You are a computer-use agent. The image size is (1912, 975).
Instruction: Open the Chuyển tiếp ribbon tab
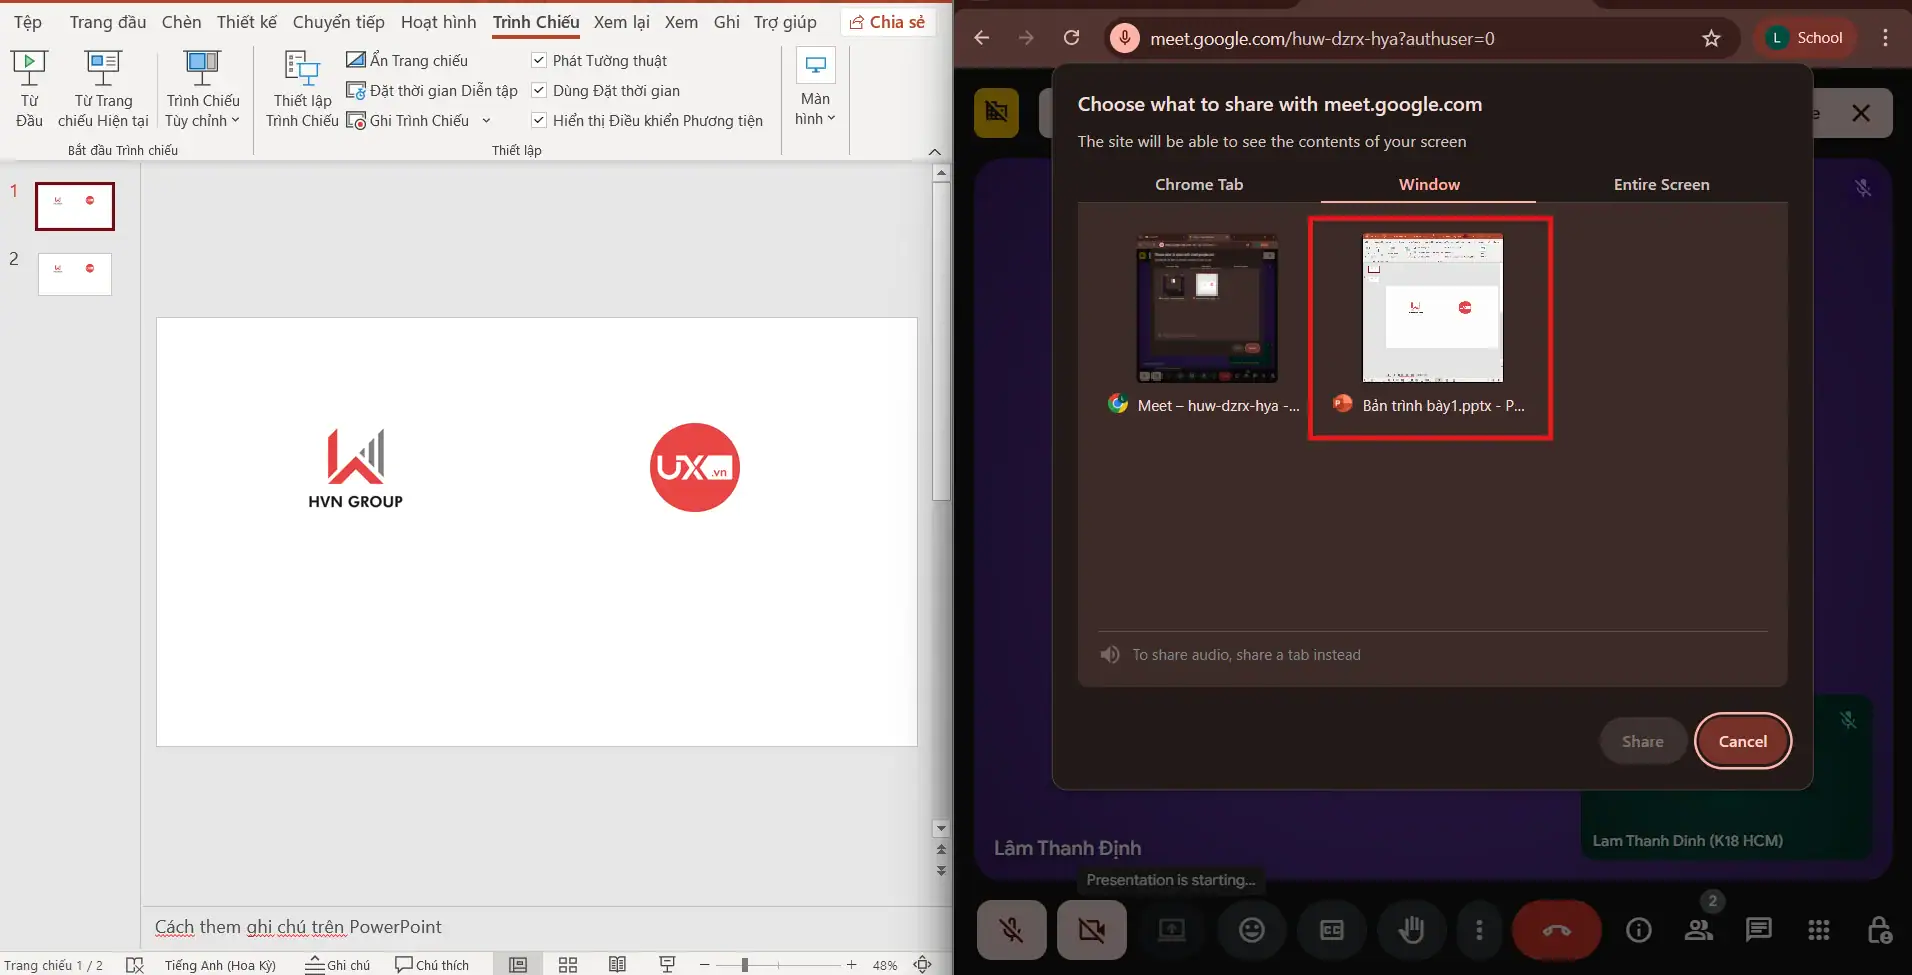[338, 22]
